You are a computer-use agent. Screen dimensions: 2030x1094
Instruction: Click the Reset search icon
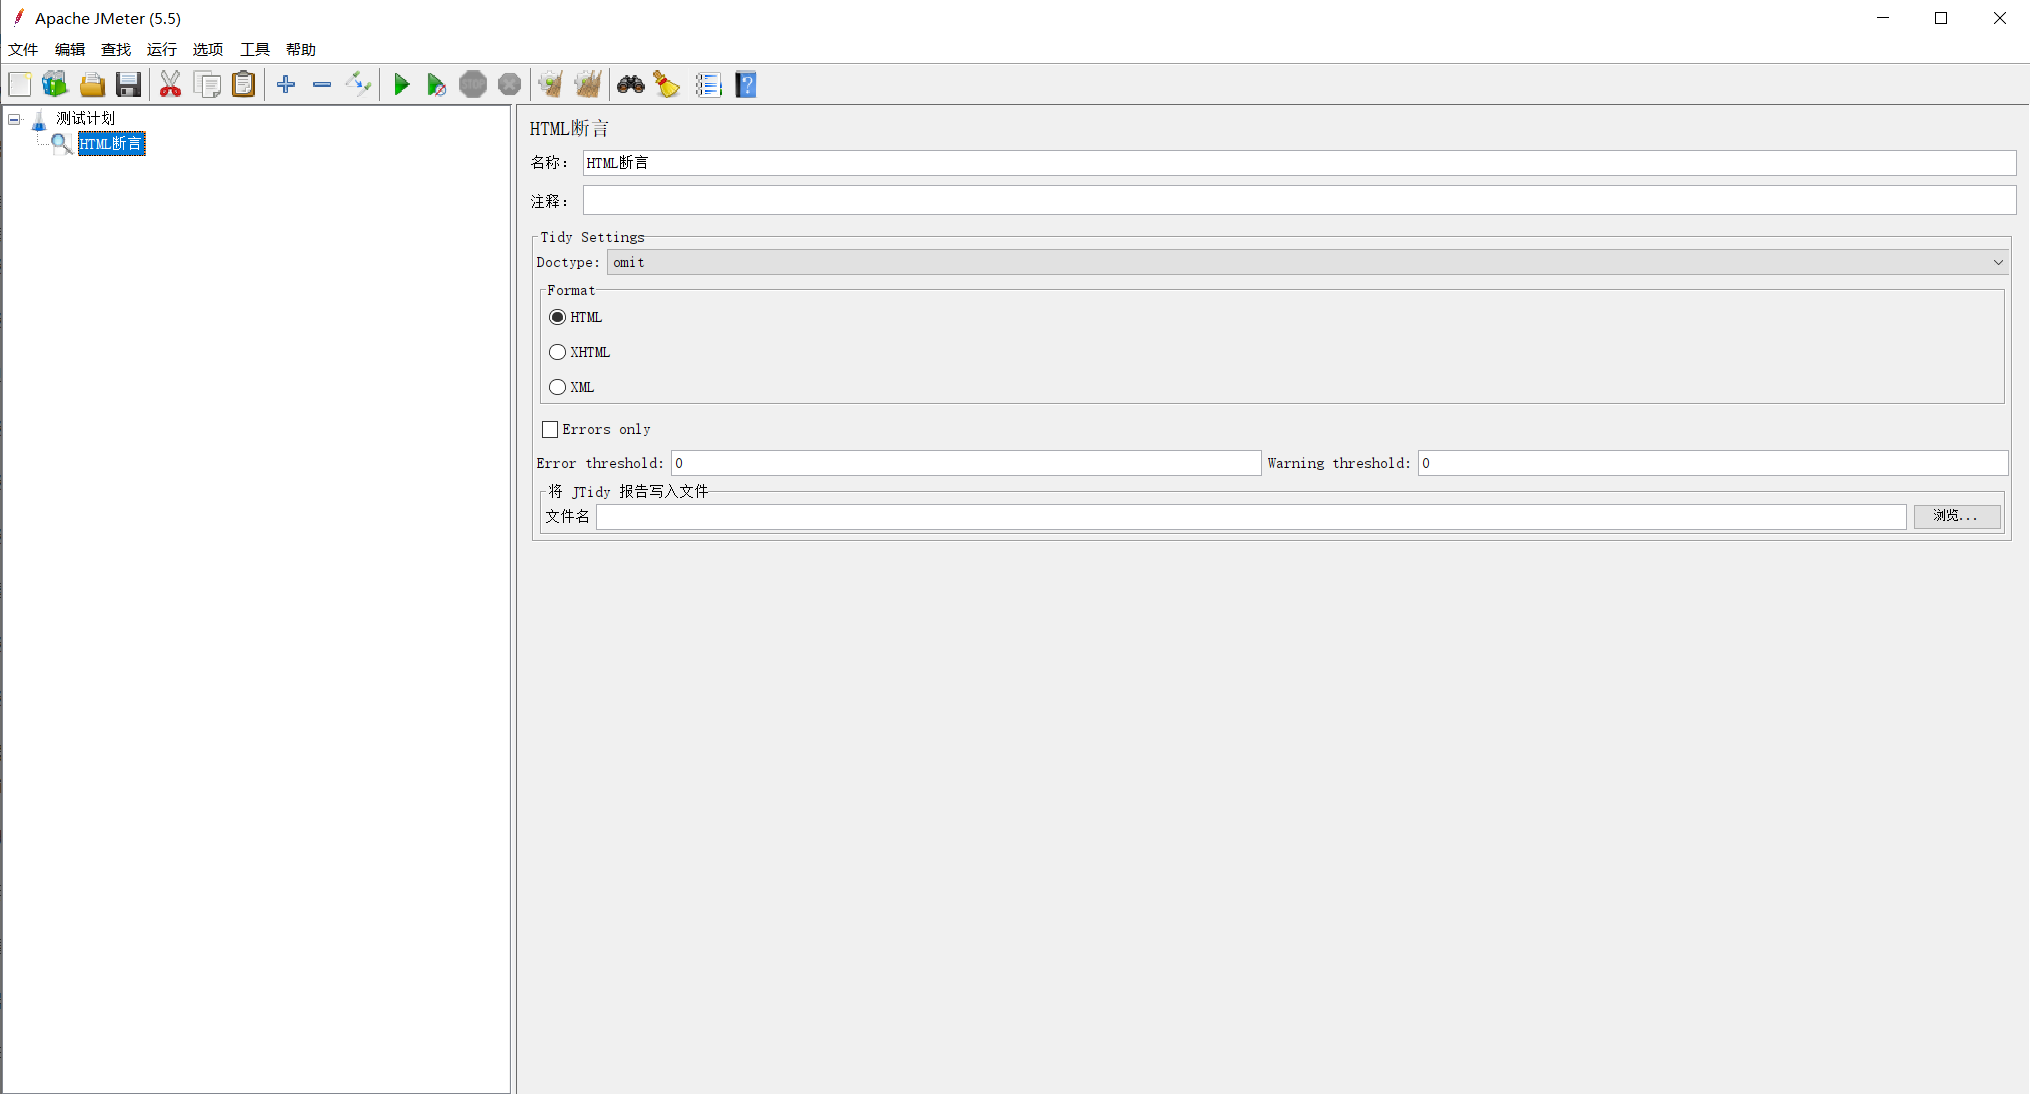click(667, 85)
